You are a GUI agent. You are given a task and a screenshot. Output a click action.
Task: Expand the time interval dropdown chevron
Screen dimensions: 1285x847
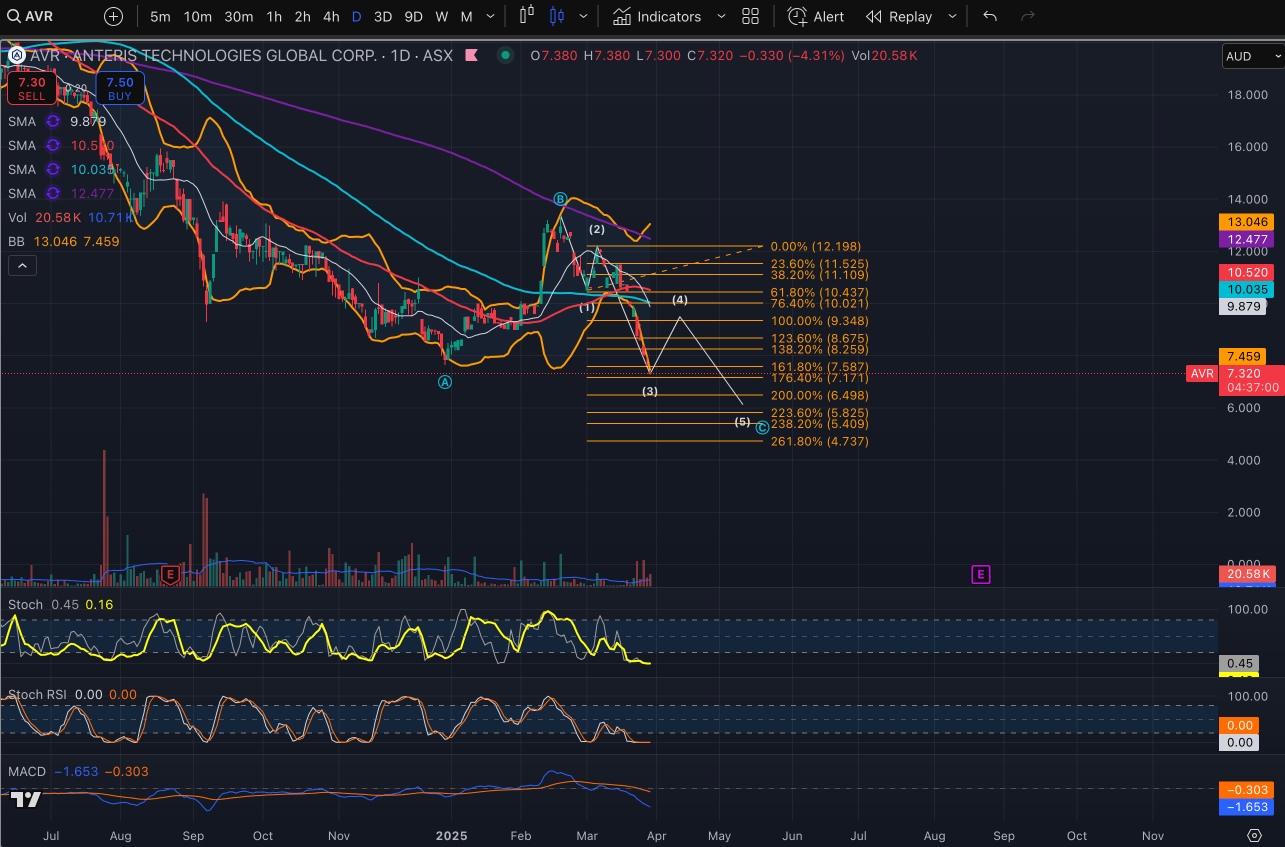pos(490,16)
